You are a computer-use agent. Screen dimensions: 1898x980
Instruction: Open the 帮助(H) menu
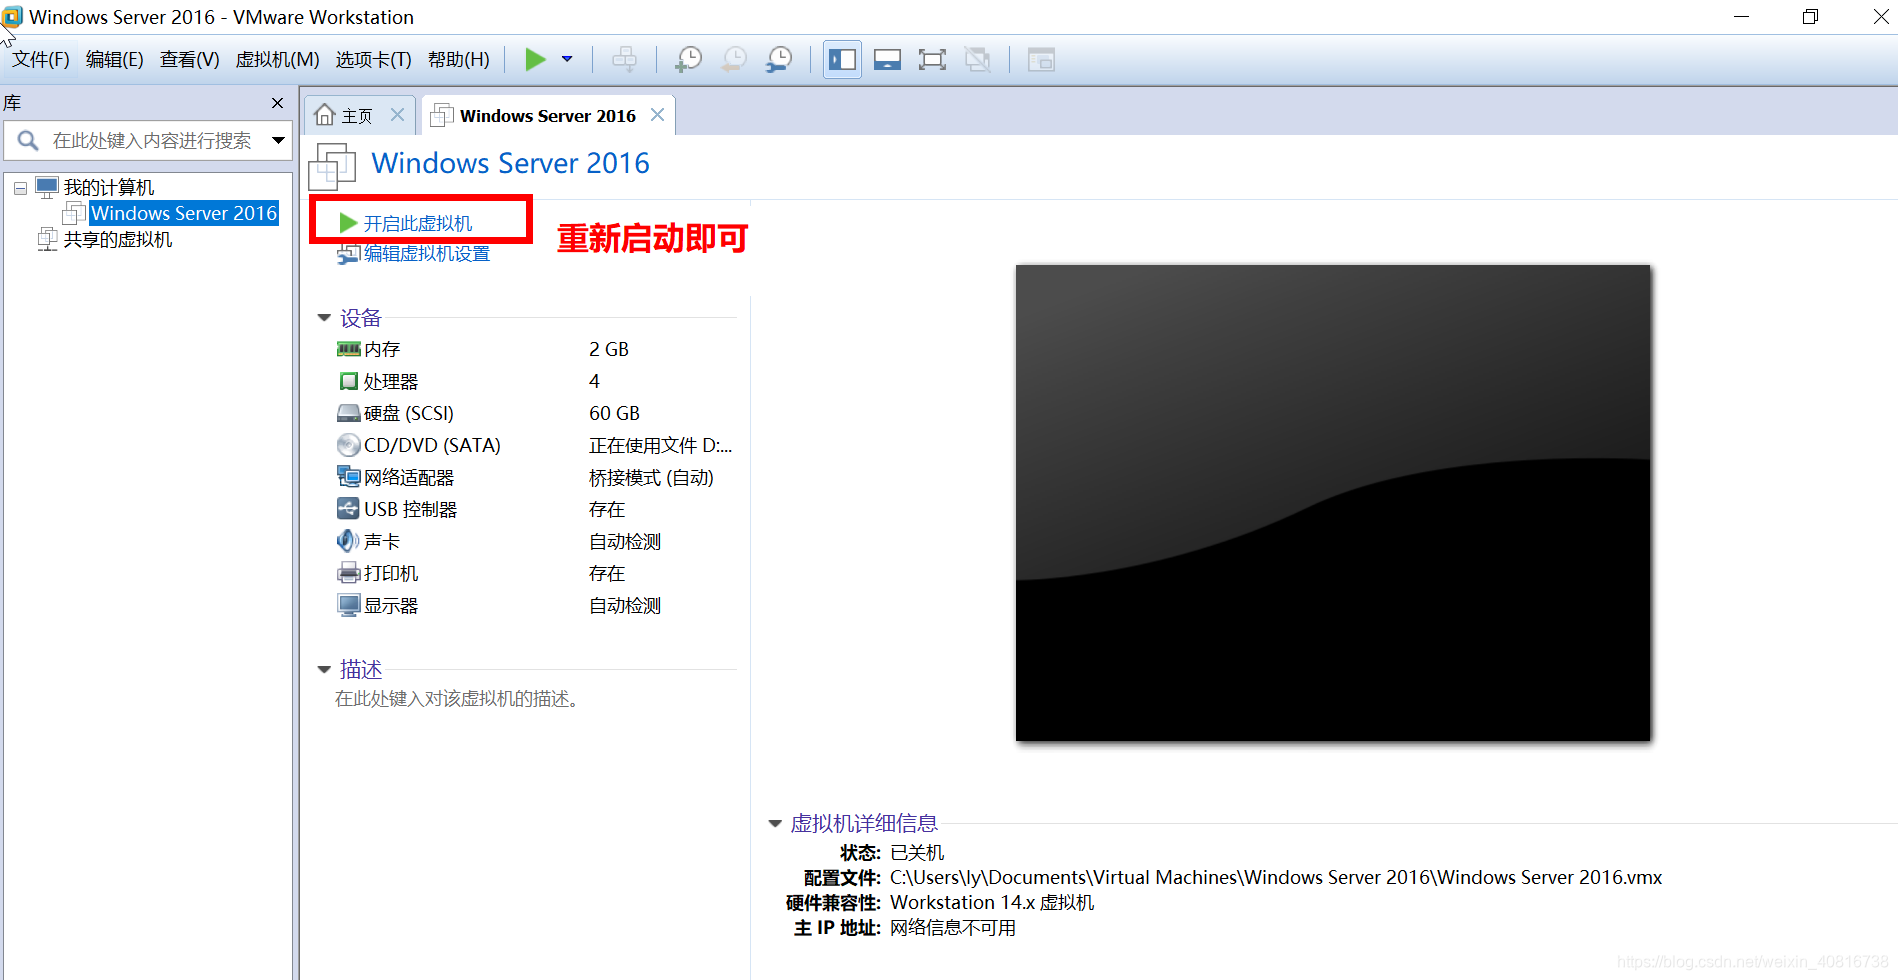pos(459,60)
